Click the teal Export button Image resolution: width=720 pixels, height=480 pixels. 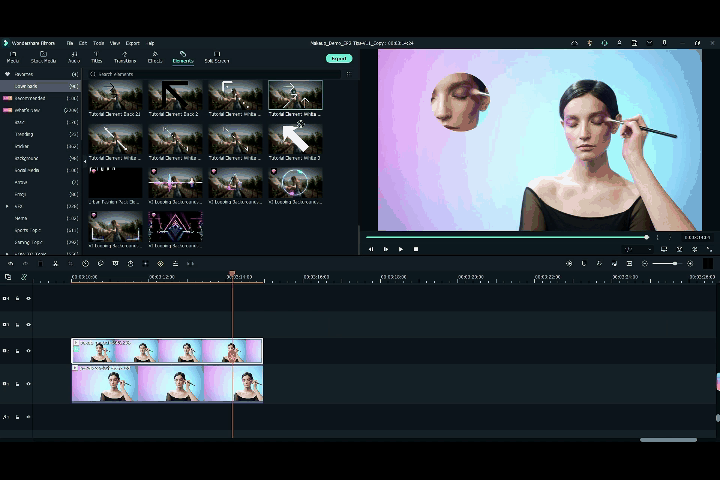[x=338, y=58]
